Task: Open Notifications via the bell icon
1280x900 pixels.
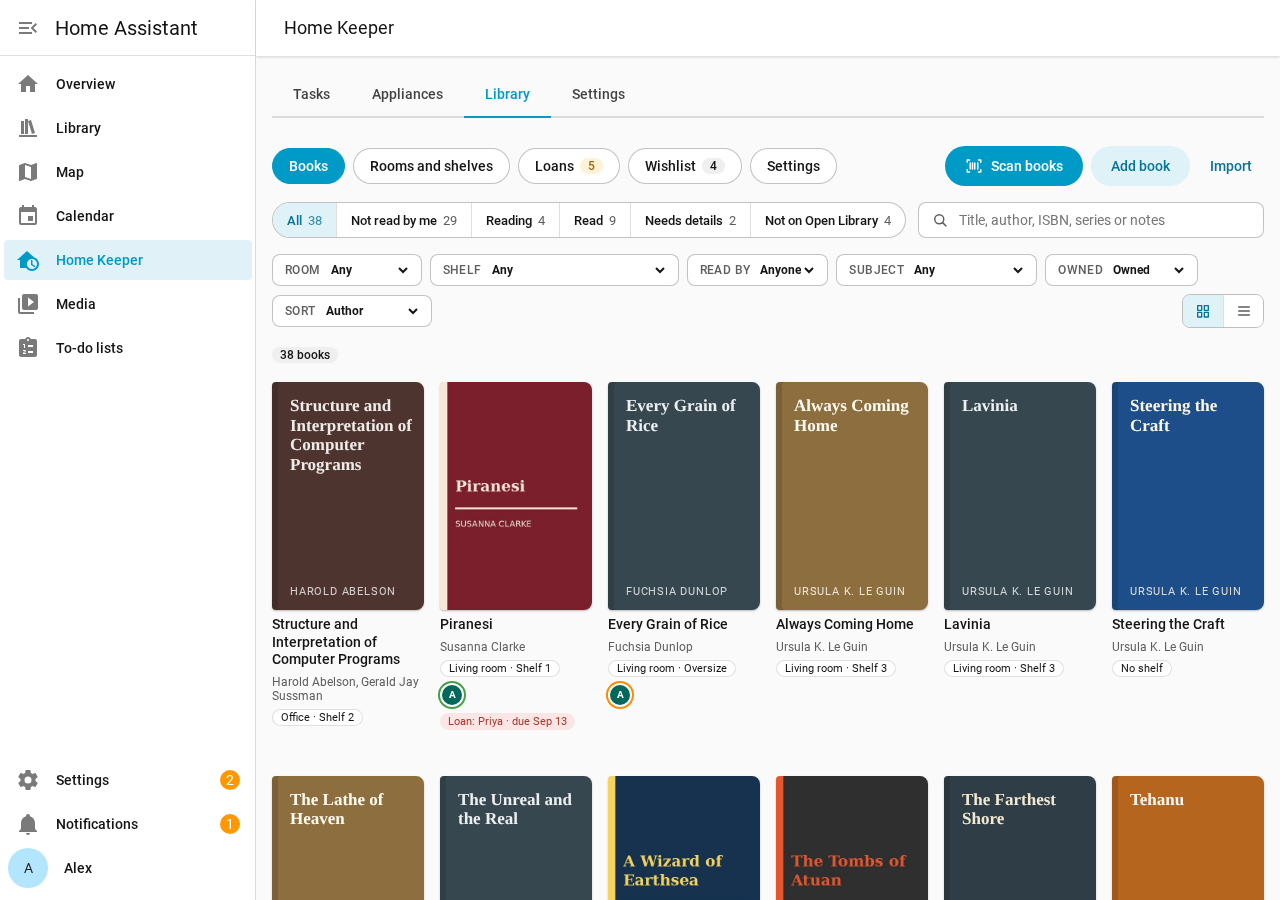Action: tap(28, 824)
